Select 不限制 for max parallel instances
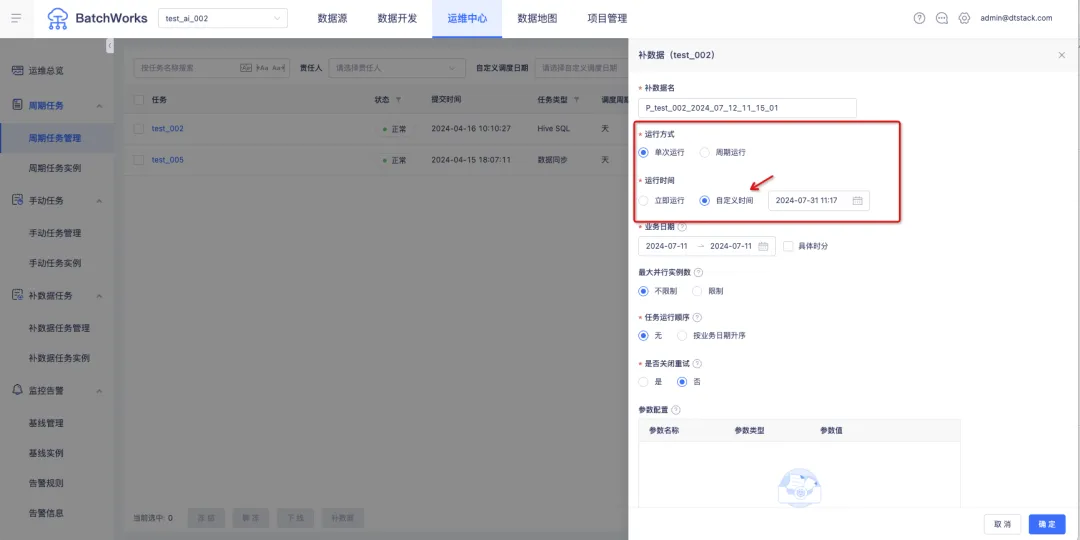 click(643, 291)
